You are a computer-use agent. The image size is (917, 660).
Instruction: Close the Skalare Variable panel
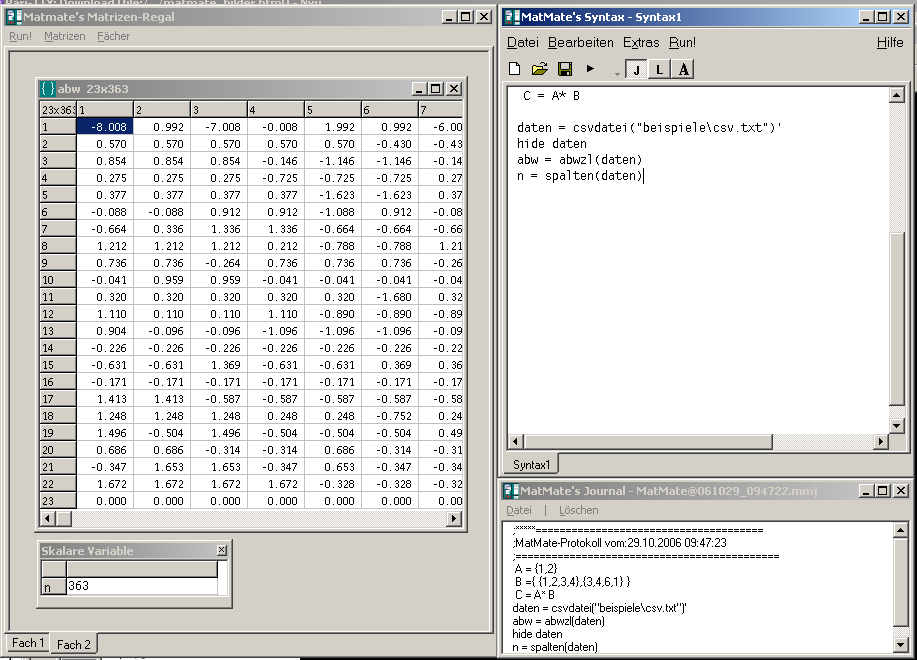pyautogui.click(x=221, y=551)
